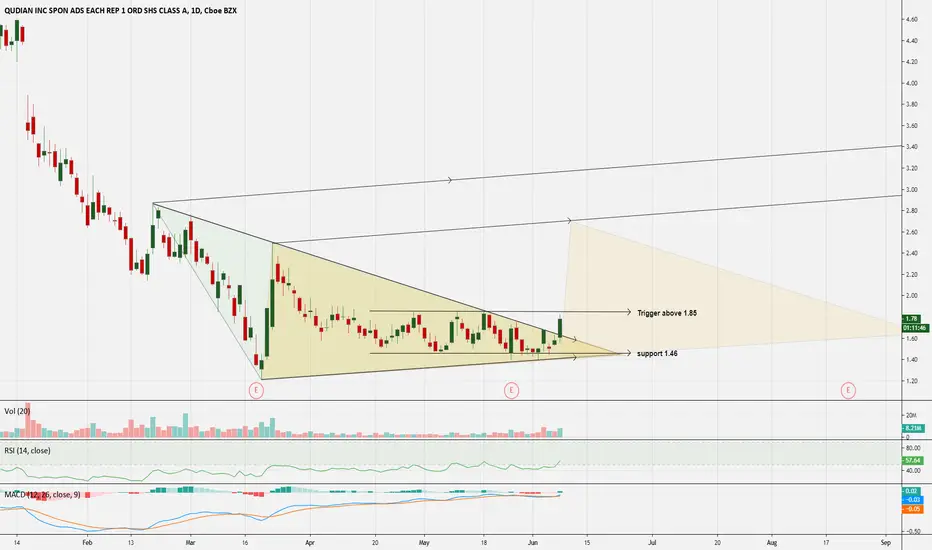Click the 1.40 price axis label
This screenshot has height=550, width=932.
pyautogui.click(x=911, y=359)
